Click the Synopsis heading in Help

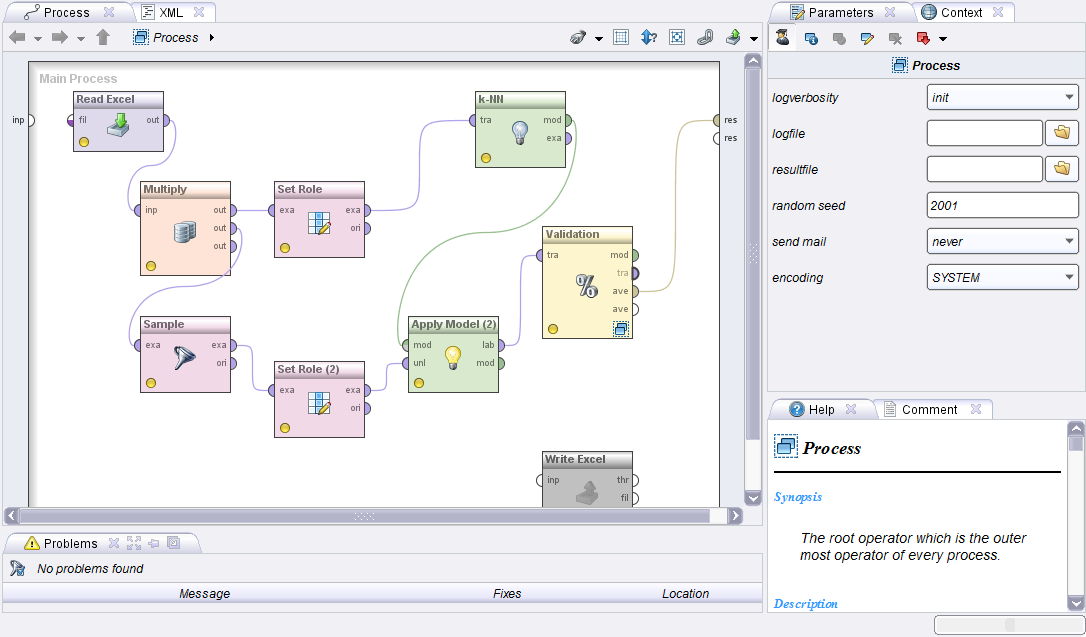(x=798, y=496)
